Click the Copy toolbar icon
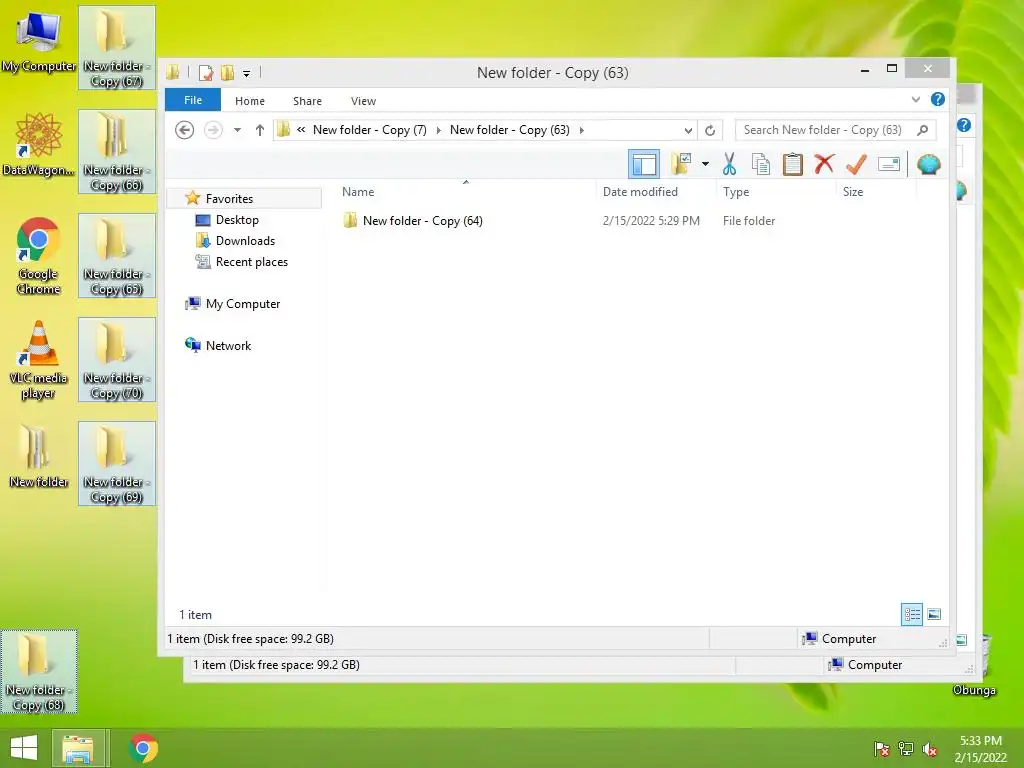This screenshot has height=768, width=1024. tap(761, 164)
